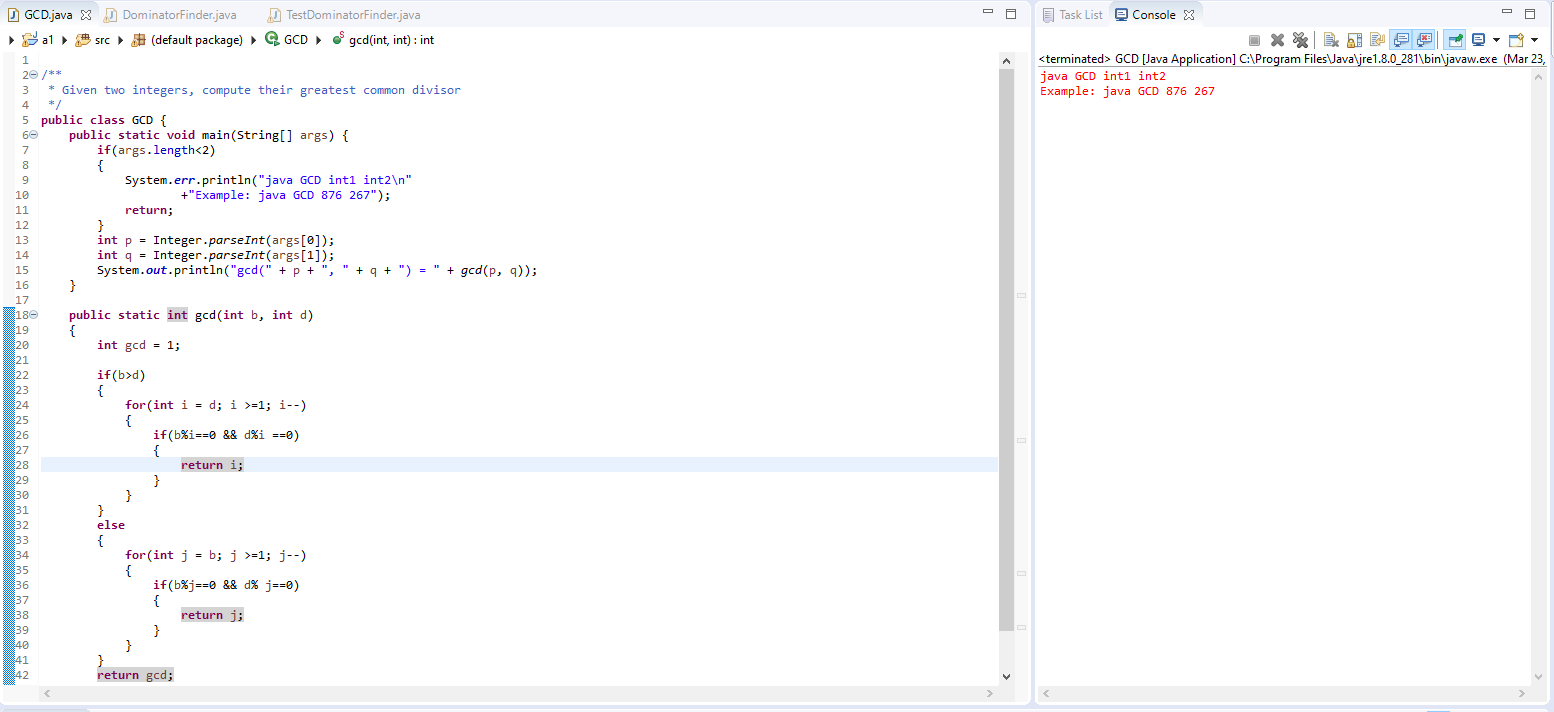Collapse the main method fold at line 6
Image resolution: width=1554 pixels, height=712 pixels.
tap(34, 135)
